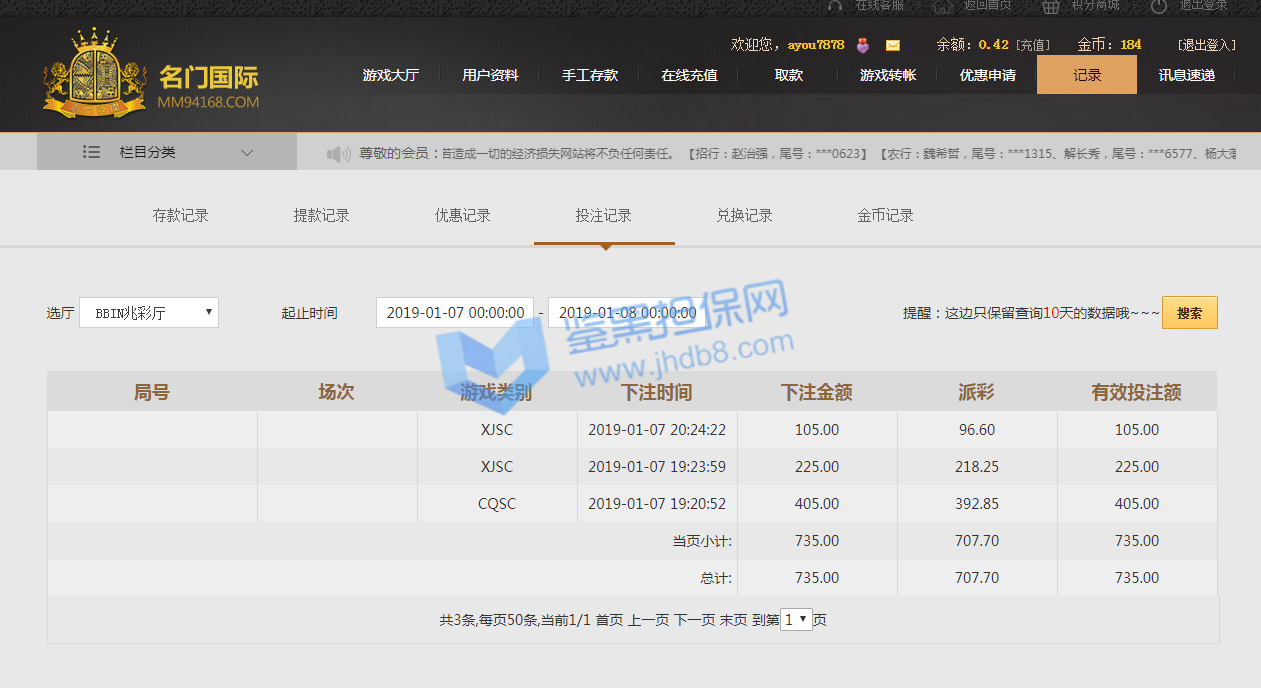The height and width of the screenshot is (688, 1261).
Task: Click the envelope message icon
Action: coord(893,45)
